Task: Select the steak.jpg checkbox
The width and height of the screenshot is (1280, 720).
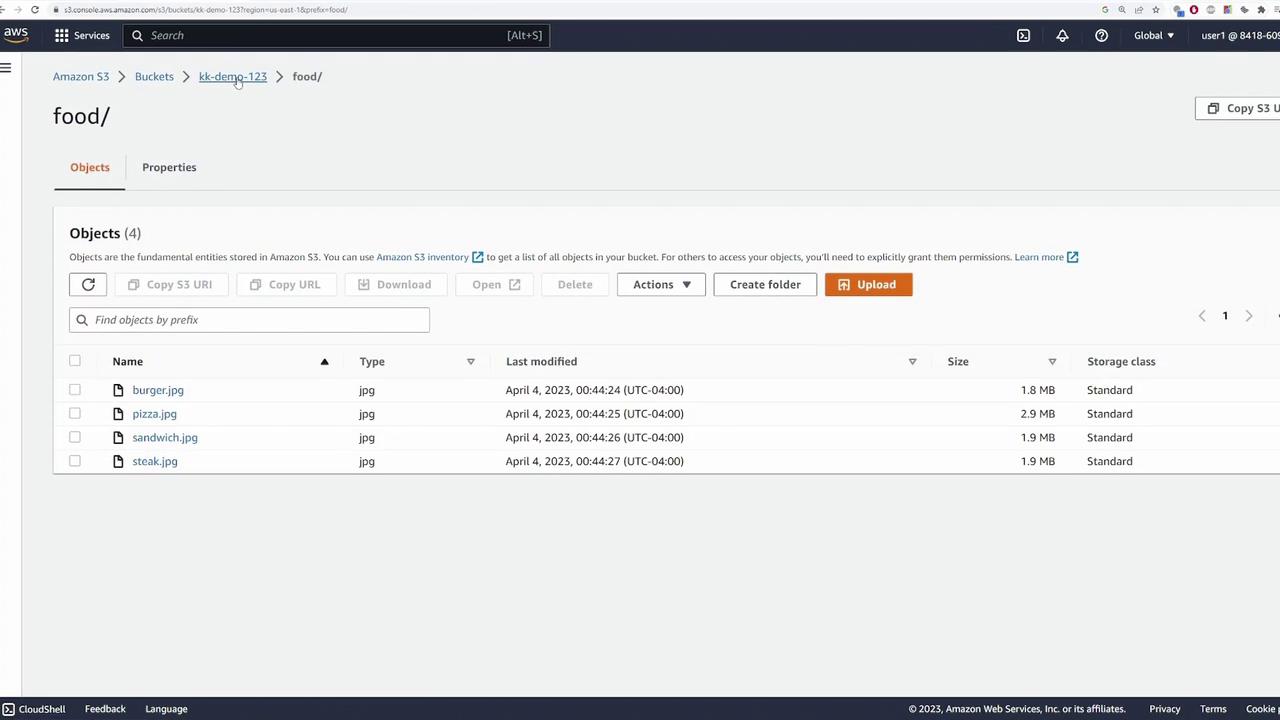Action: click(x=75, y=461)
